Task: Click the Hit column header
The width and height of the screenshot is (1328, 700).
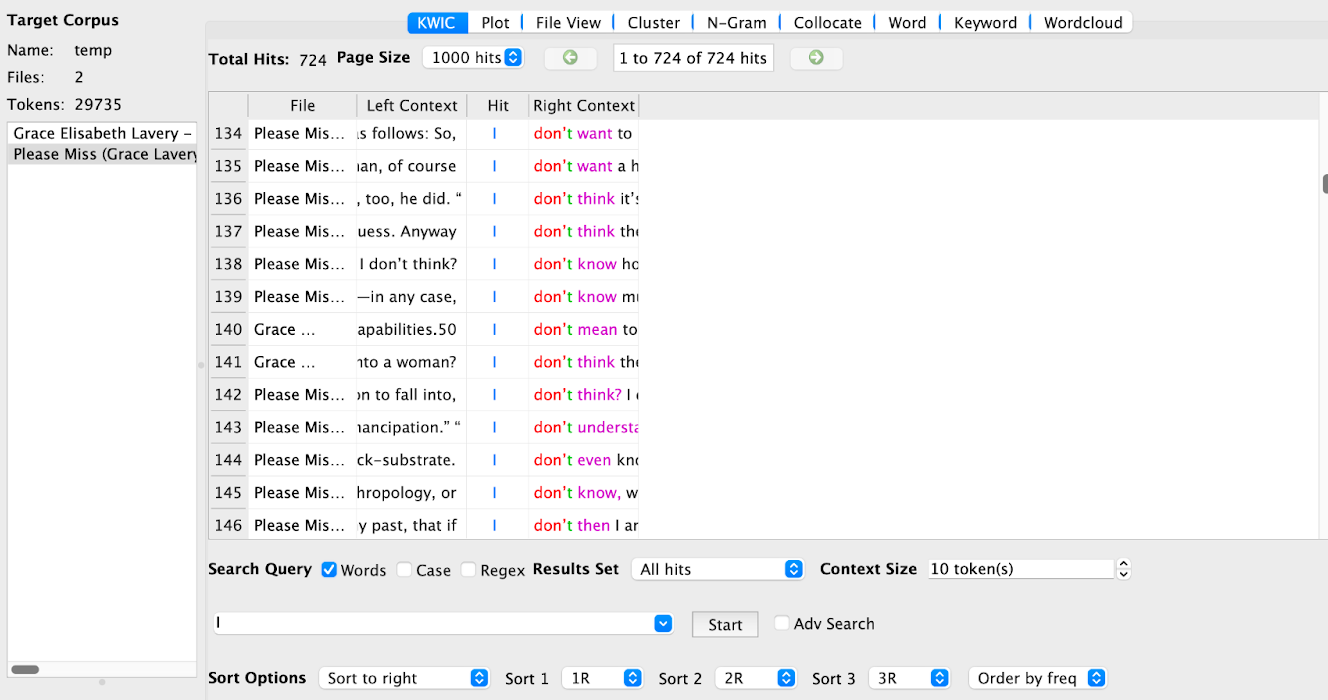Action: pos(498,105)
